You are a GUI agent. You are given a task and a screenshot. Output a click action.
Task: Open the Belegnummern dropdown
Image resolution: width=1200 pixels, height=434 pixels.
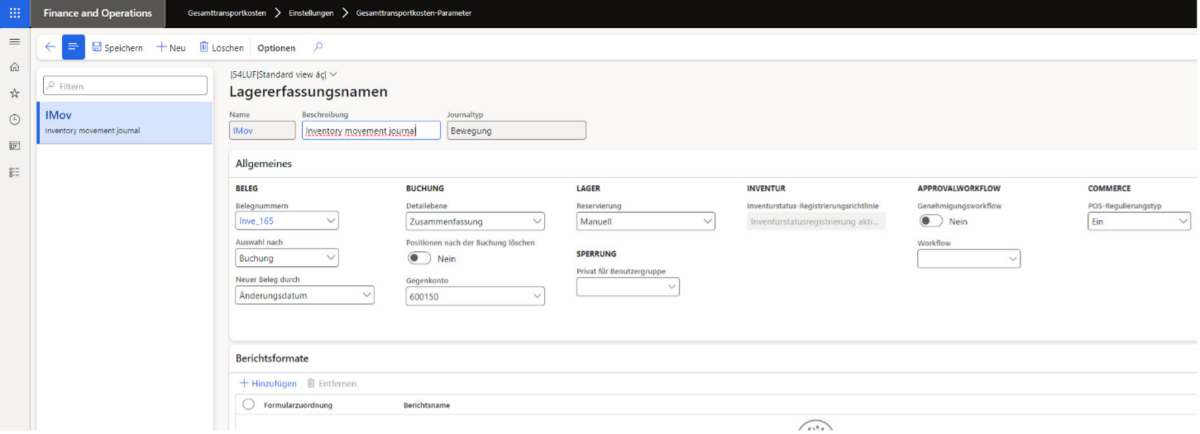(x=287, y=221)
